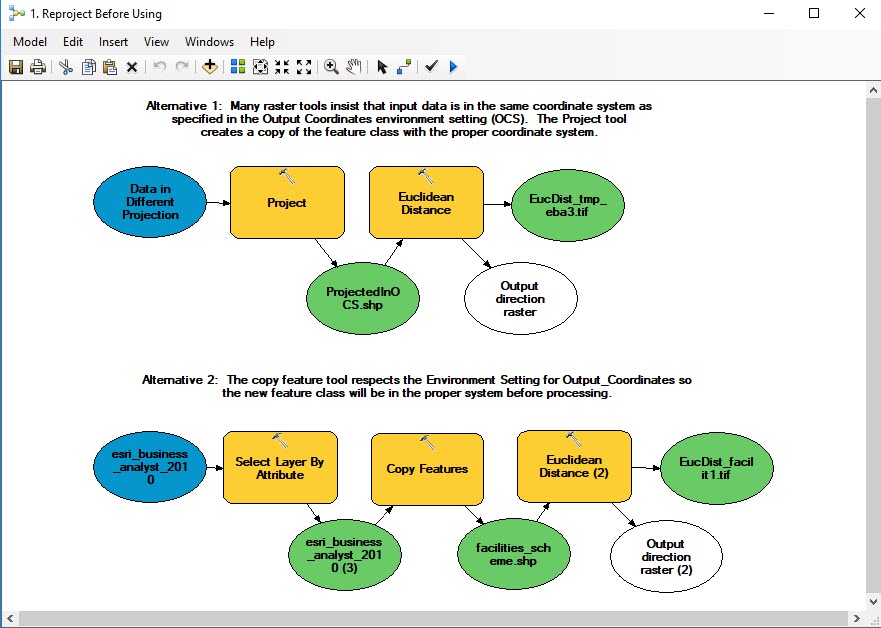Select the Data in Different Projection oval
The width and height of the screenshot is (881, 628).
pos(150,202)
